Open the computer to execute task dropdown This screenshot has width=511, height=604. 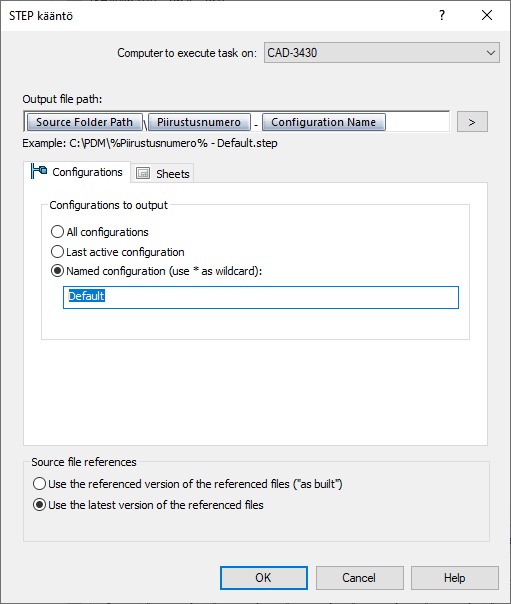[382, 52]
